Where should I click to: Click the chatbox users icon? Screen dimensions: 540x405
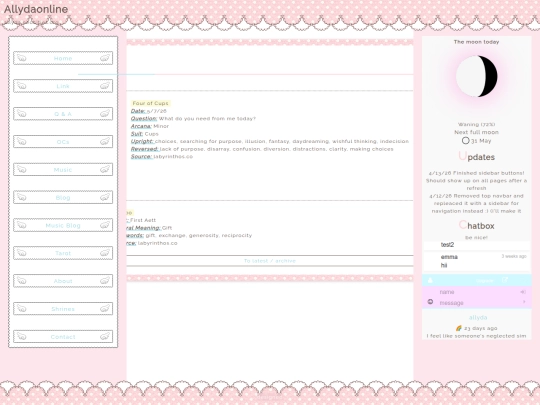point(430,280)
